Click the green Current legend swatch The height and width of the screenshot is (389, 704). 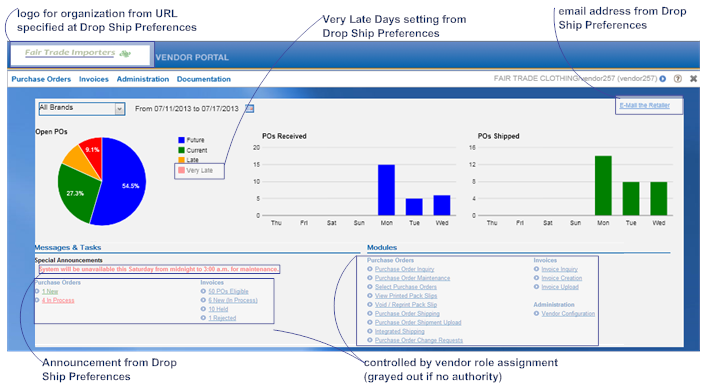click(181, 150)
